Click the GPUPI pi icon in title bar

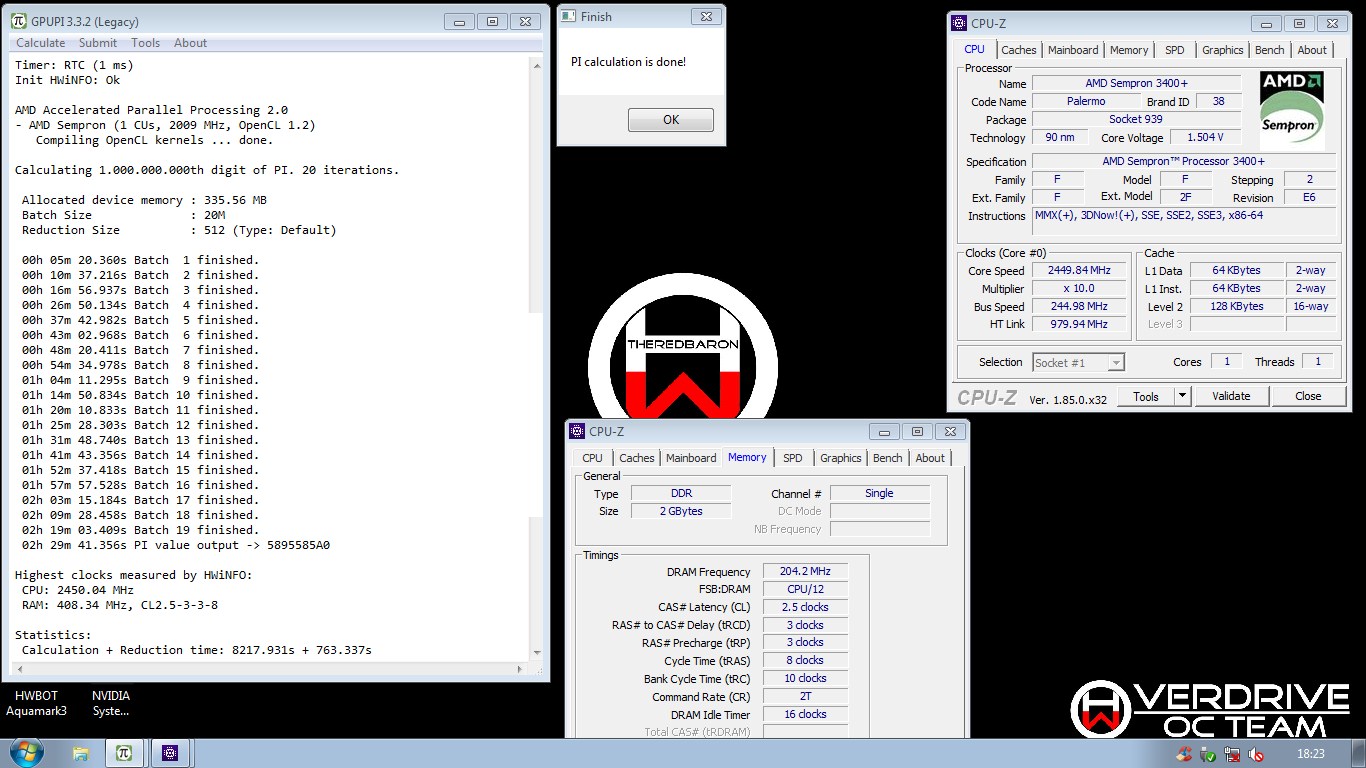point(19,21)
